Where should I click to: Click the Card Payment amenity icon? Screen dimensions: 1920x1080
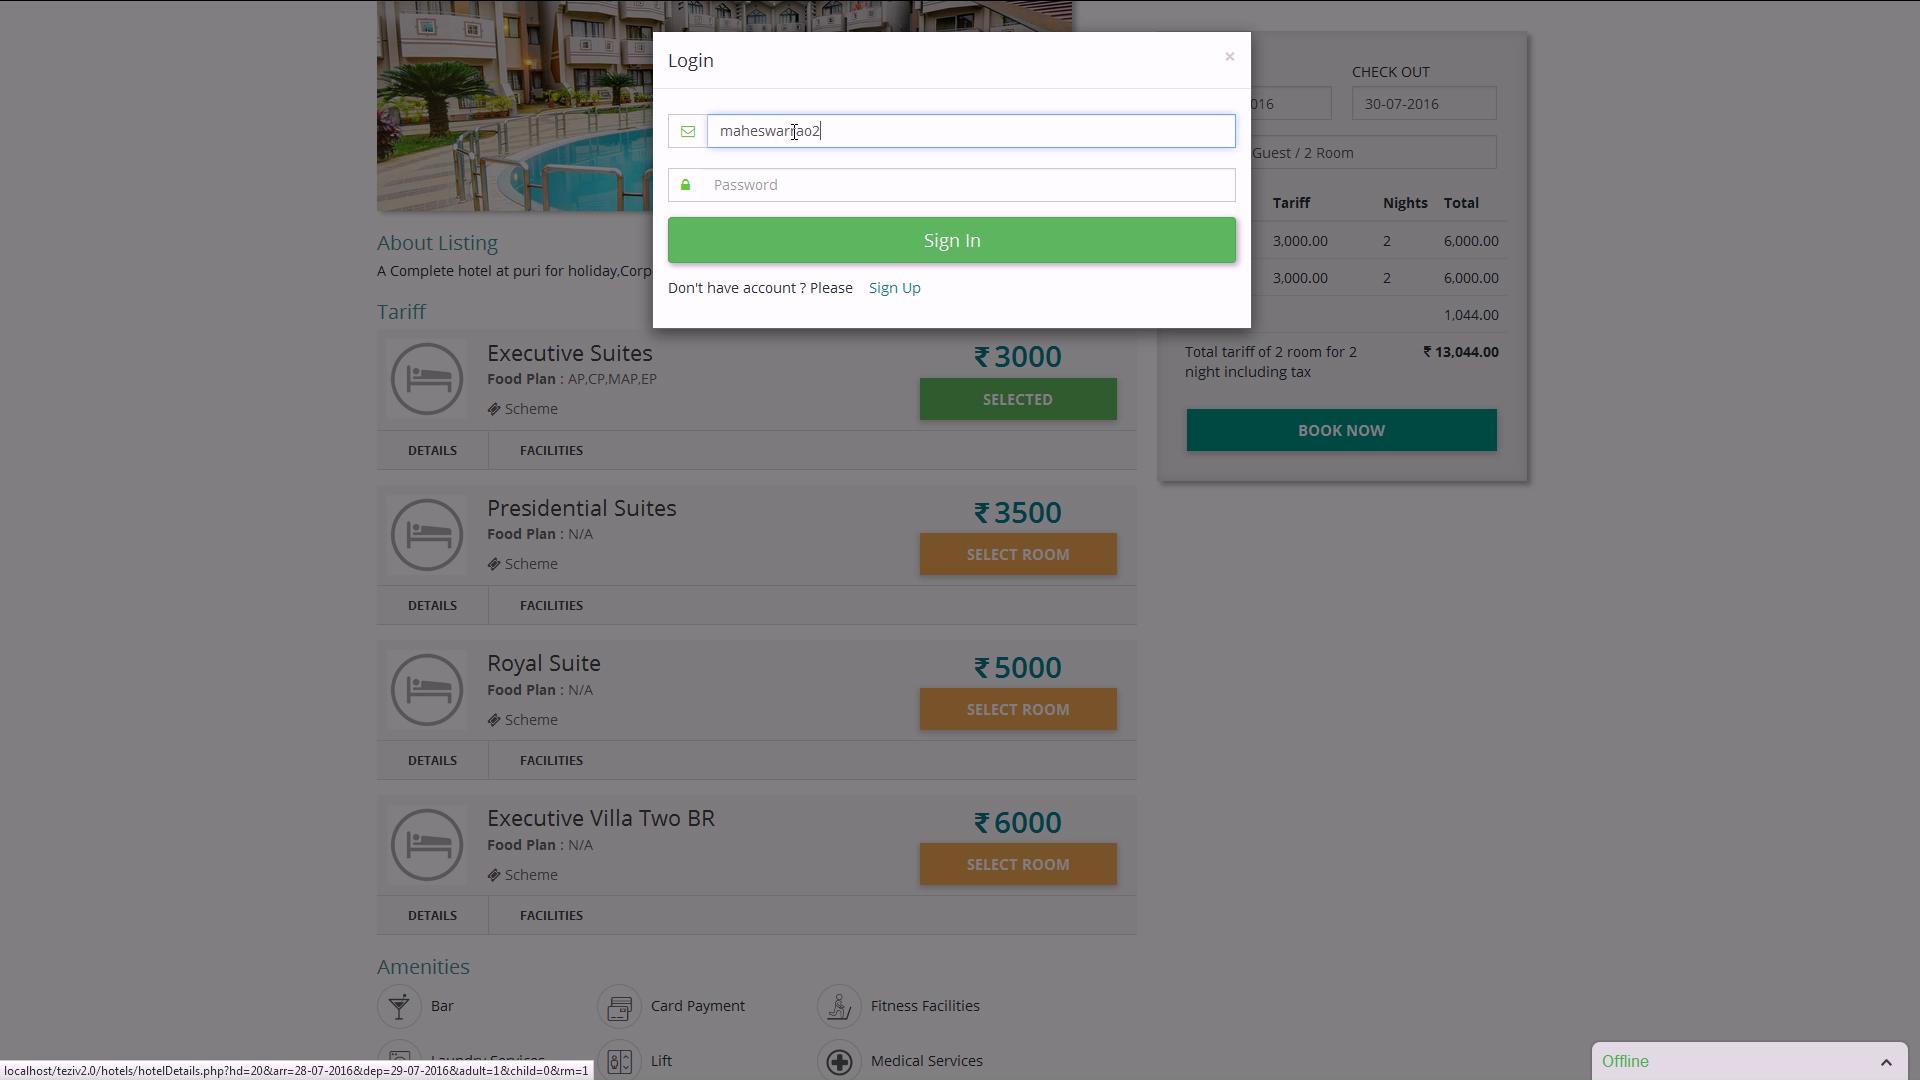pos(619,1006)
